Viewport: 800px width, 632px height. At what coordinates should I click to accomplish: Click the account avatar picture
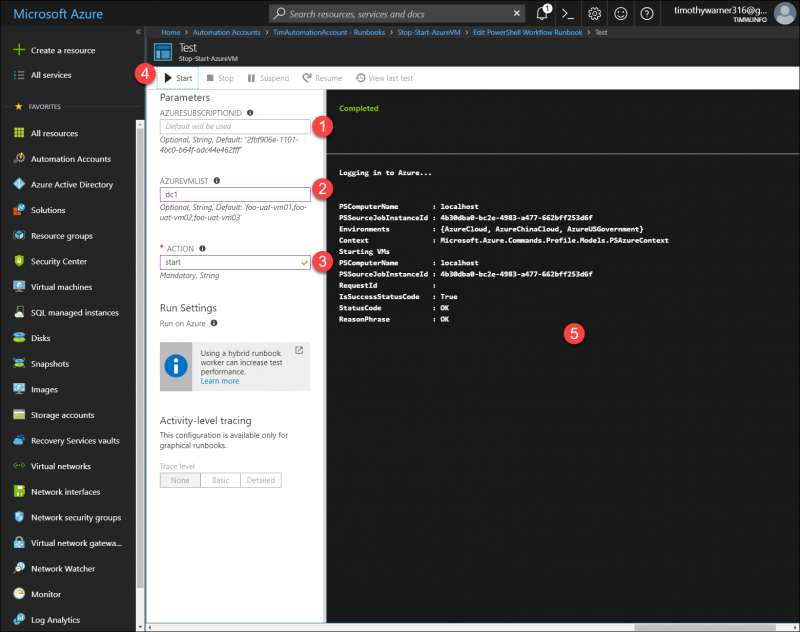point(785,14)
